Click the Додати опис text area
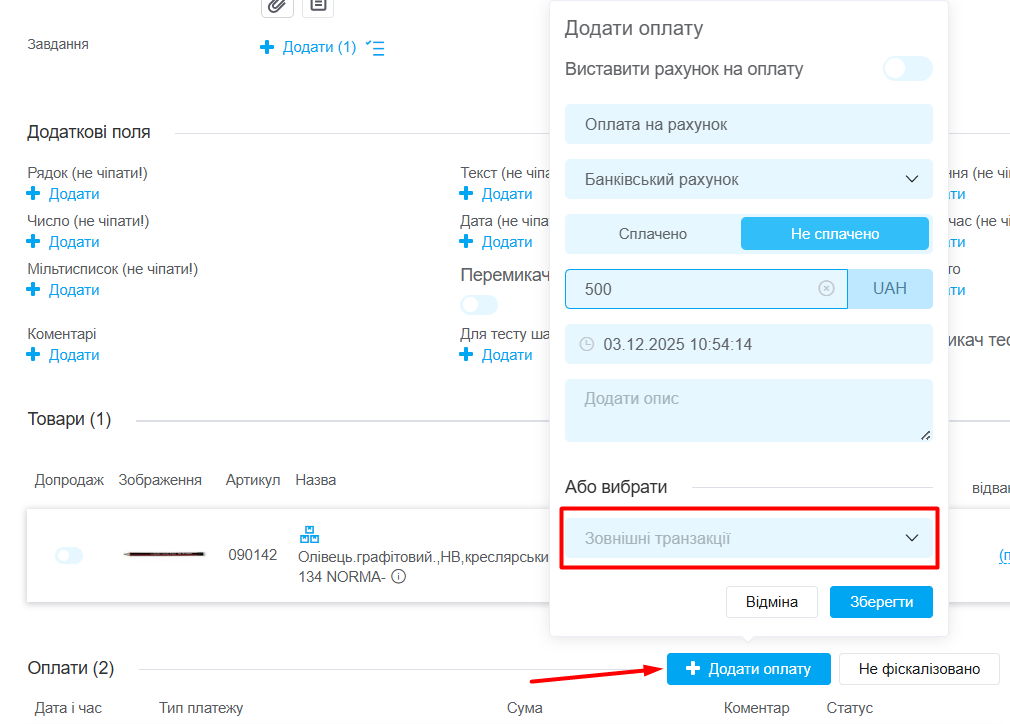Screen dimensions: 1010x724 coord(748,410)
